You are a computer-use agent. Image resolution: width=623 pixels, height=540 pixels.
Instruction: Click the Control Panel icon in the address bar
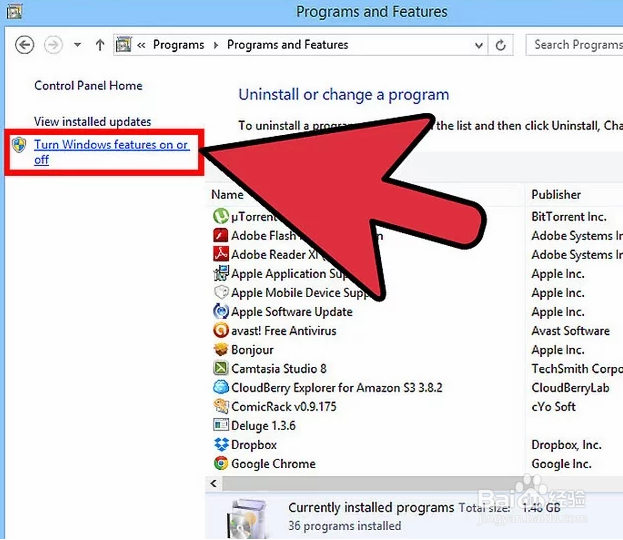point(124,45)
